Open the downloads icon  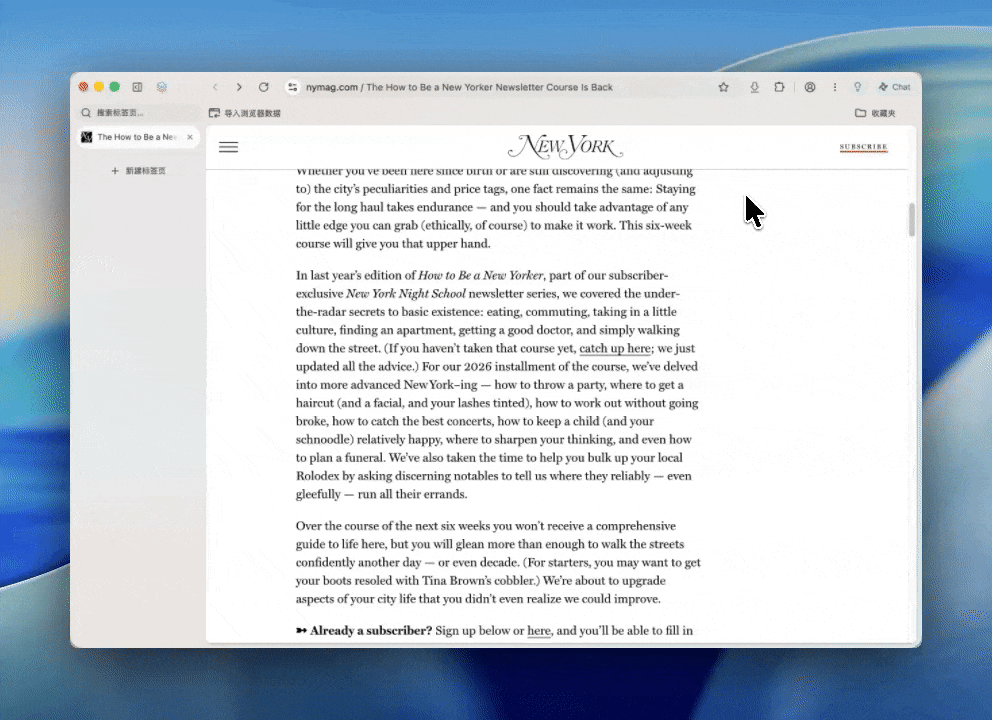pos(754,87)
